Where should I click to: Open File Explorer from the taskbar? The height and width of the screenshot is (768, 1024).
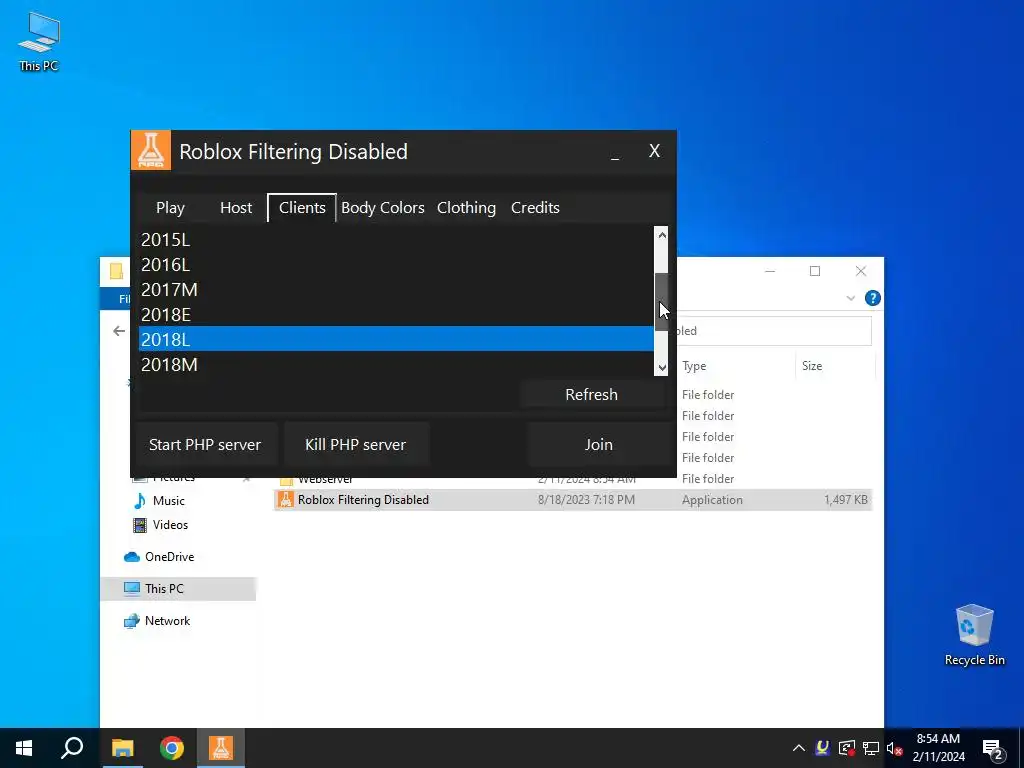tap(122, 748)
